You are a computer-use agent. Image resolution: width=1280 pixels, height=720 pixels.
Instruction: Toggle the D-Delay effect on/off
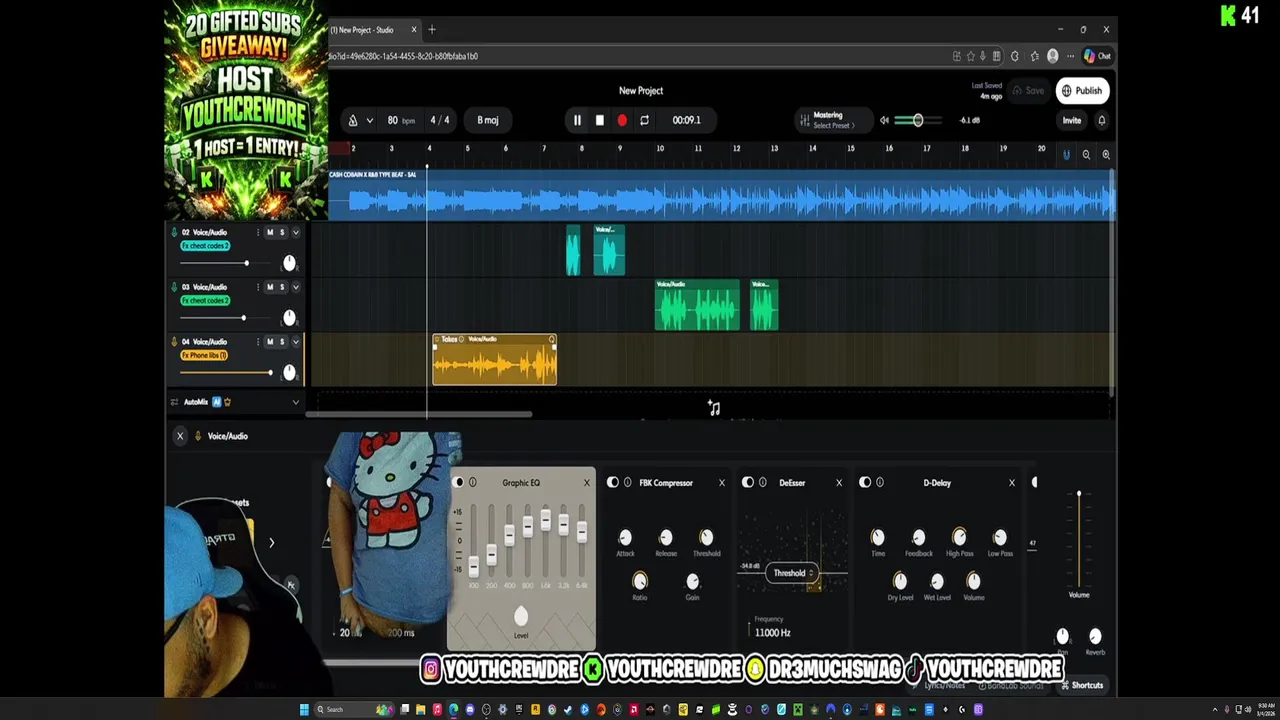[865, 483]
